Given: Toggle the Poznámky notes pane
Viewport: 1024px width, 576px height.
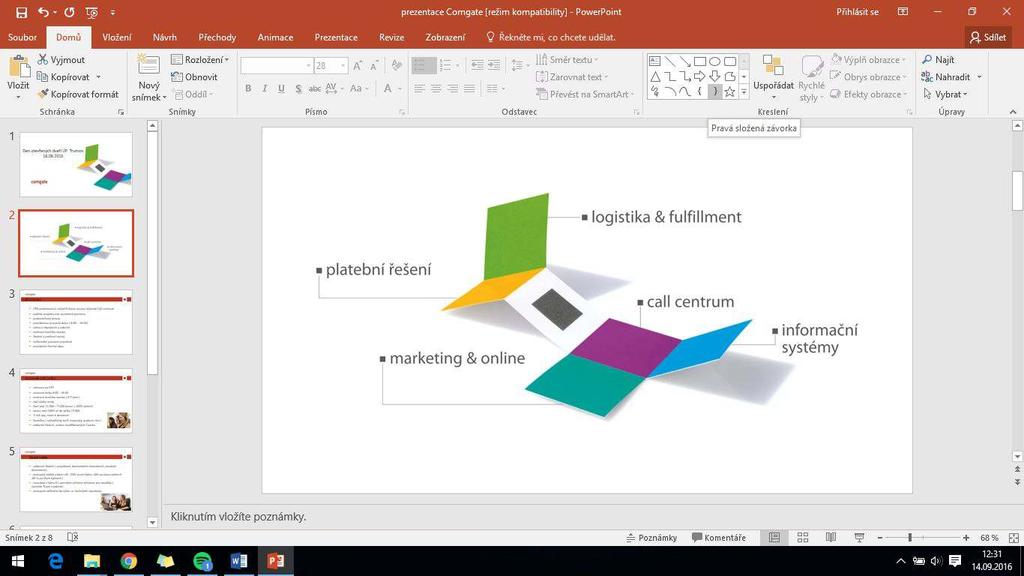Looking at the screenshot, I should (x=651, y=537).
